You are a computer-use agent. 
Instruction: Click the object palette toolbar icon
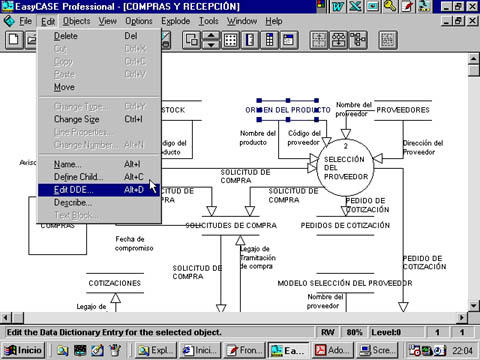pyautogui.click(x=270, y=40)
